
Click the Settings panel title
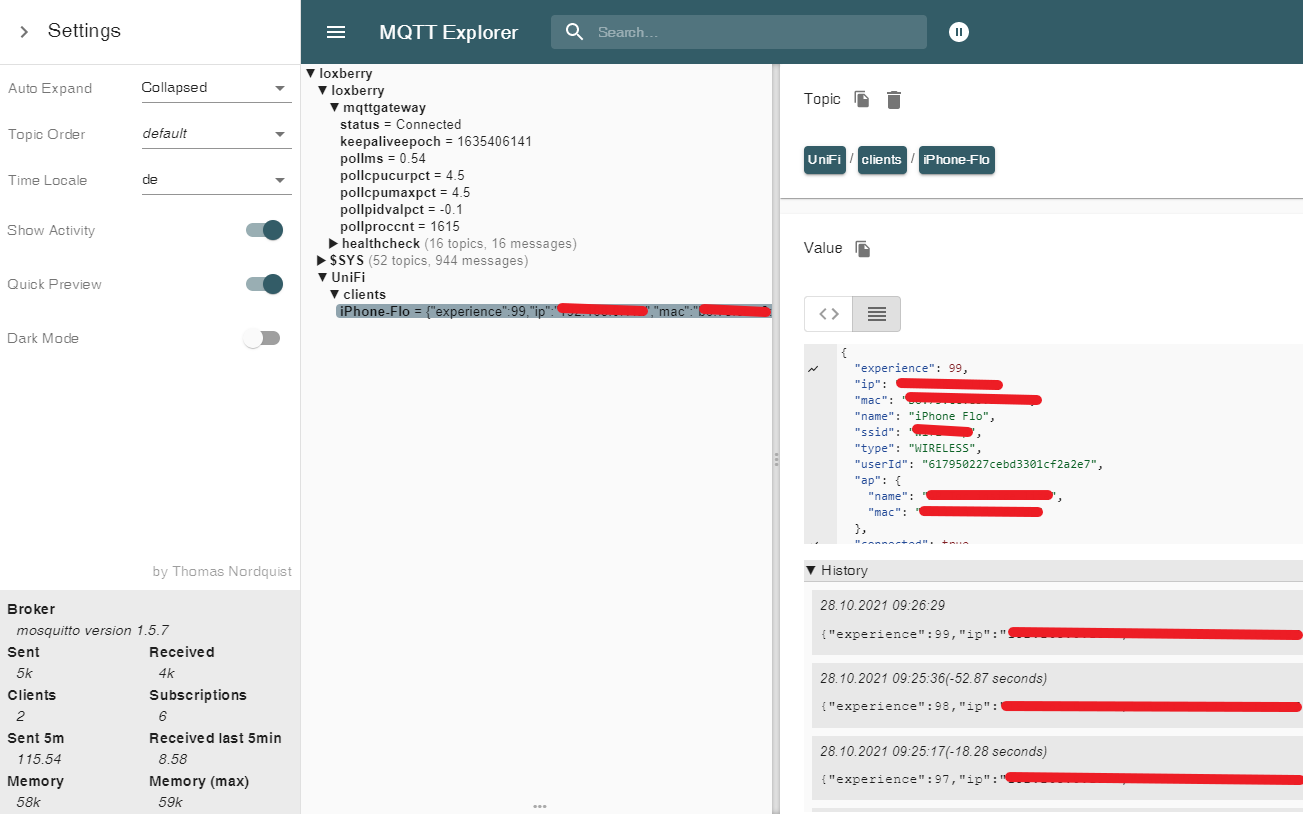84,31
